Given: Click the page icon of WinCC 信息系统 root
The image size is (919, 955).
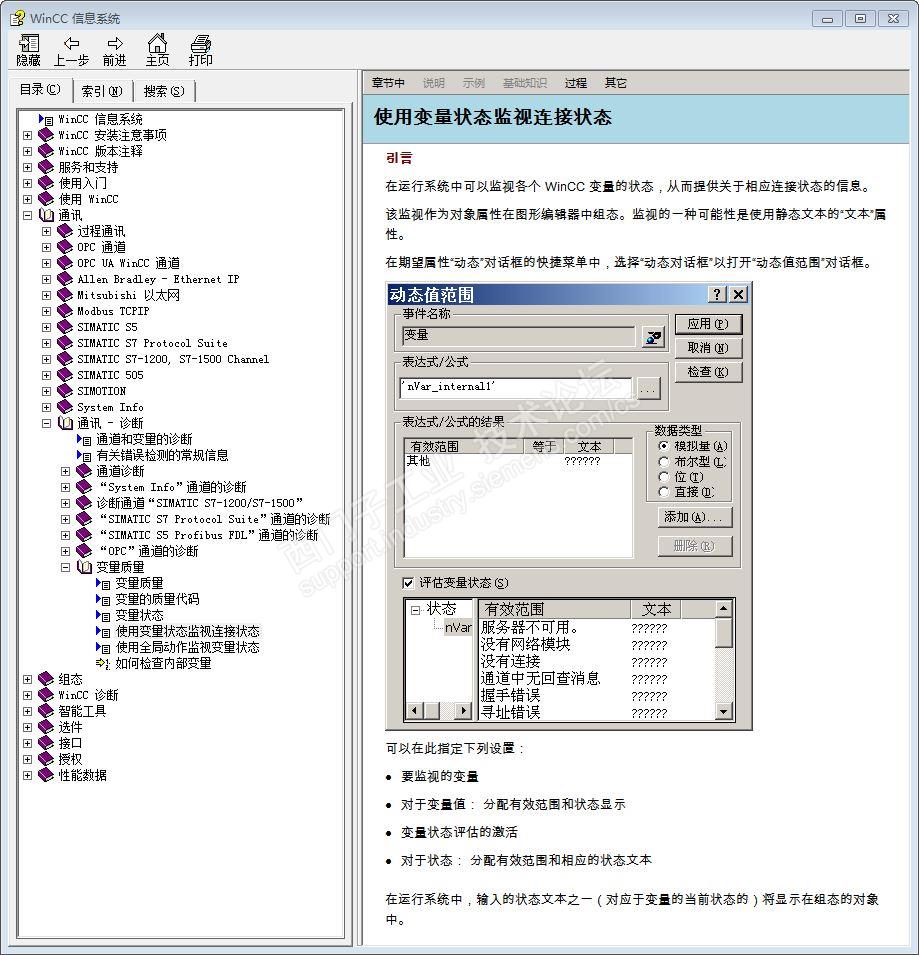Looking at the screenshot, I should 46,119.
